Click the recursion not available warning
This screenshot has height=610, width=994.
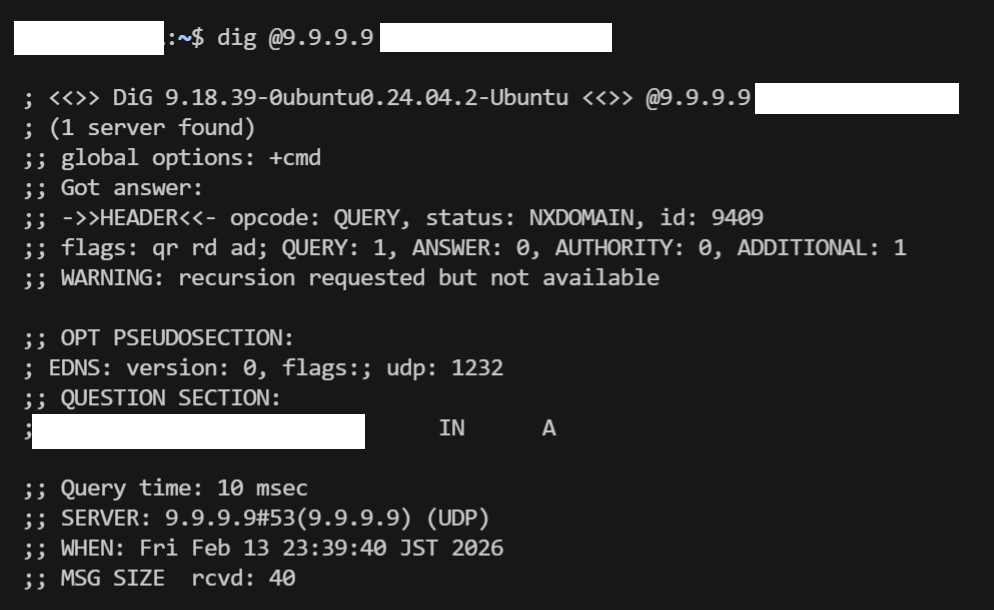coord(360,278)
